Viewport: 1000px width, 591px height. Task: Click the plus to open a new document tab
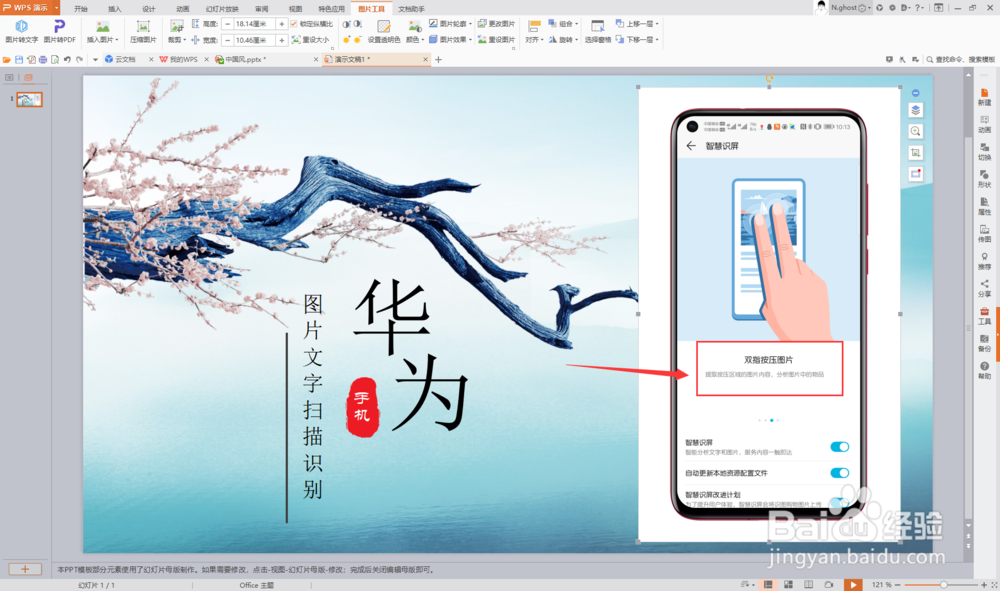click(438, 59)
